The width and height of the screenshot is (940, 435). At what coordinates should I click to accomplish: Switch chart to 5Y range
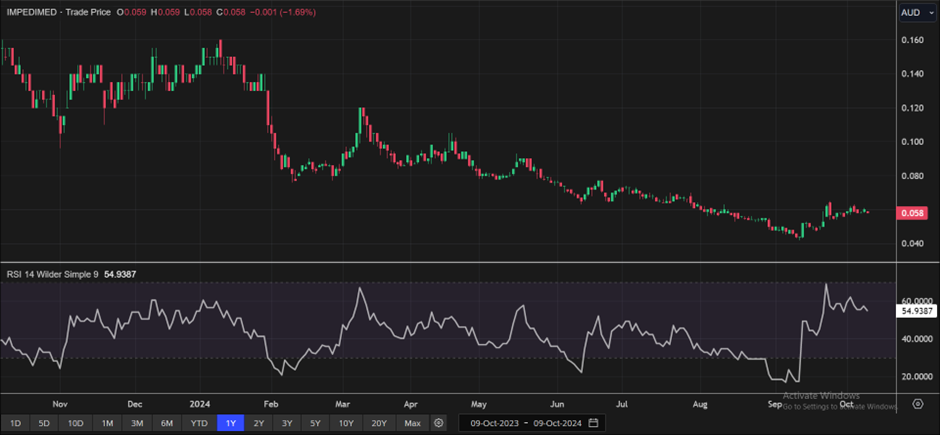pos(316,423)
